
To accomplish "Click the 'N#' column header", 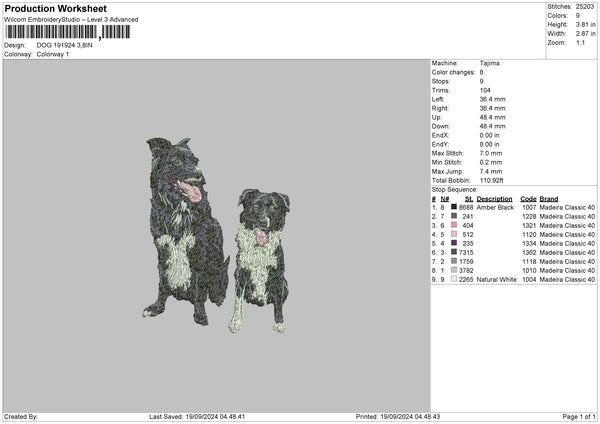I will 445,199.
